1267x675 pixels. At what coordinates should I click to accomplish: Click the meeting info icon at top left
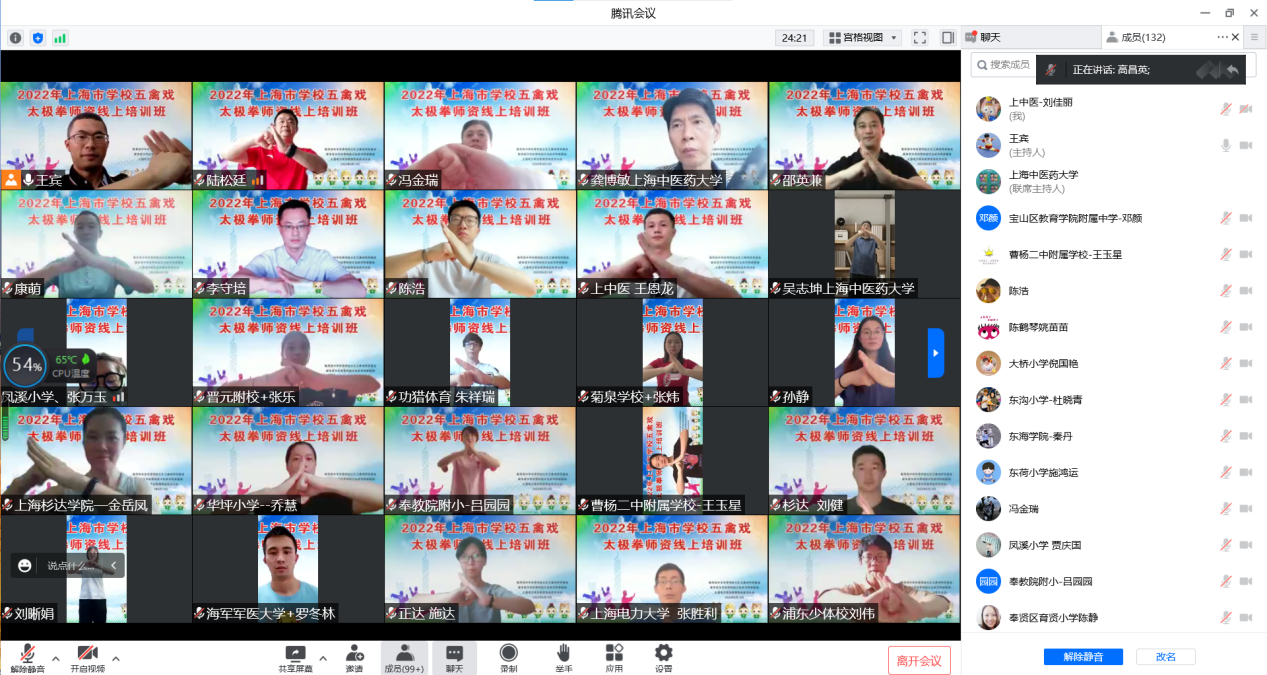(16, 38)
